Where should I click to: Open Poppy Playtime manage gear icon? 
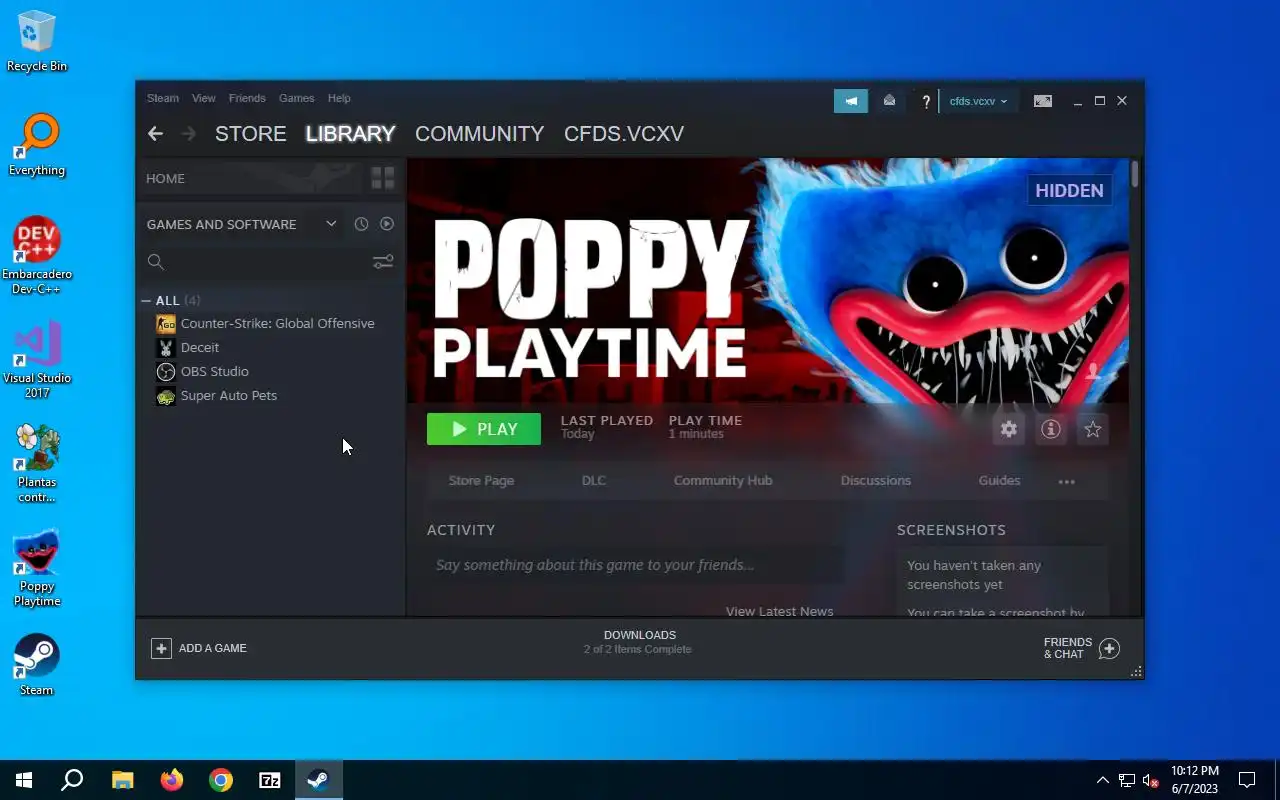pos(1009,429)
